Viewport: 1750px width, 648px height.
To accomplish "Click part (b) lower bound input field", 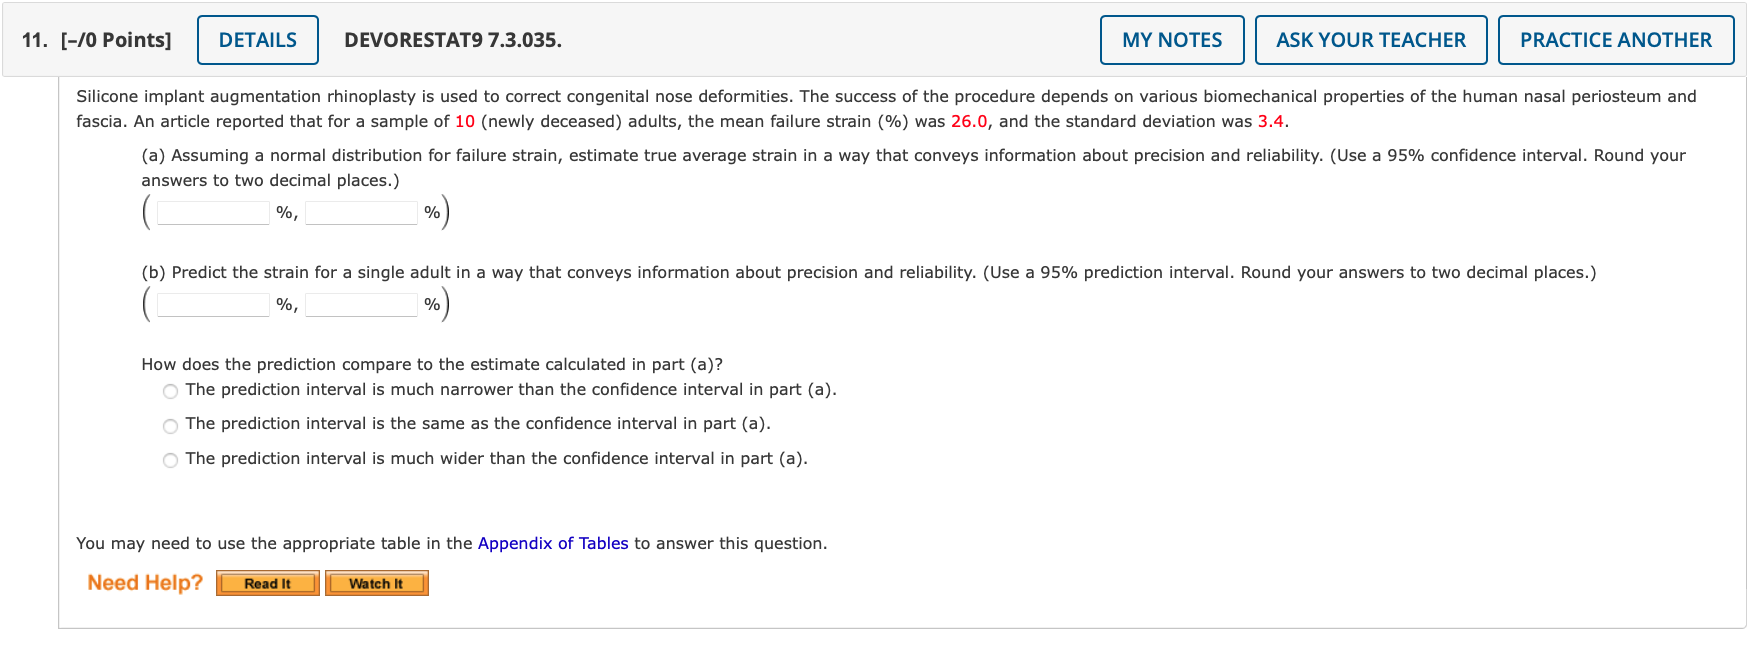I will (213, 304).
